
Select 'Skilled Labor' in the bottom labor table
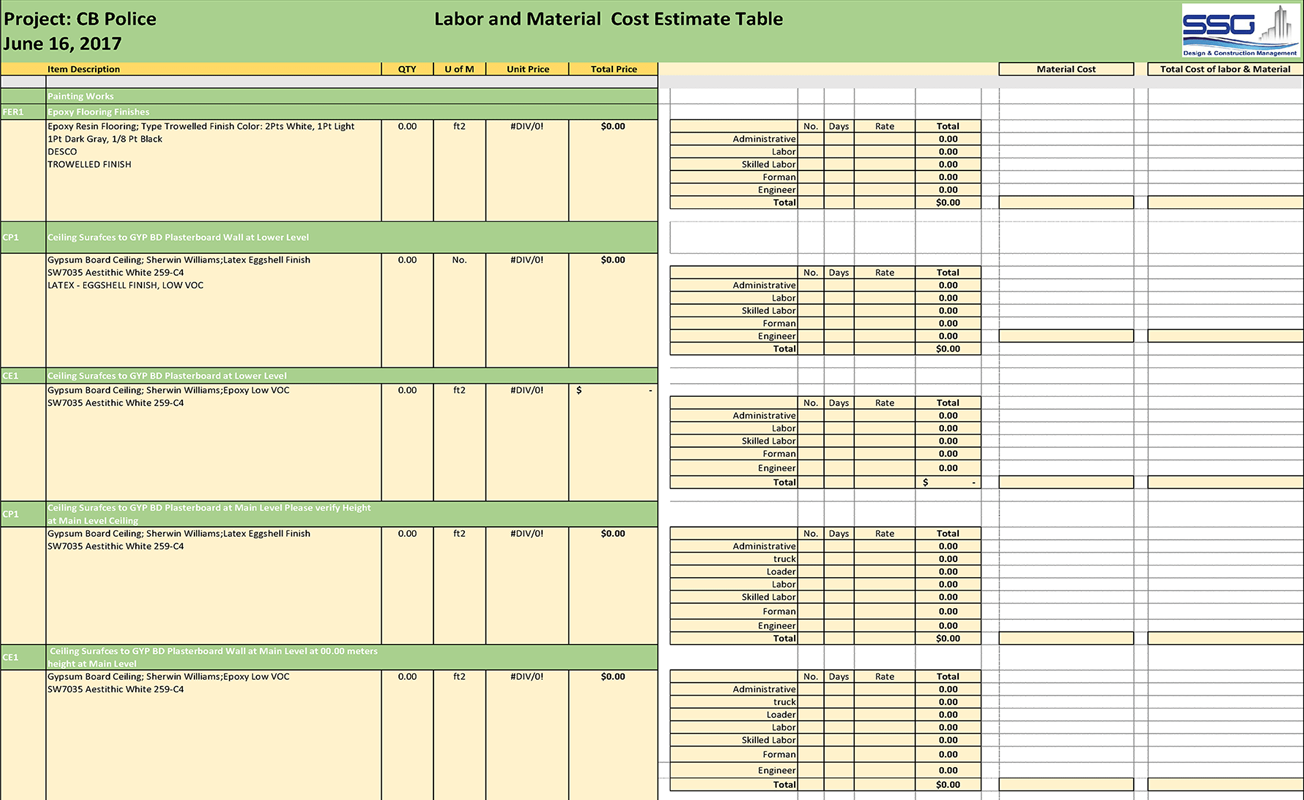[734, 740]
